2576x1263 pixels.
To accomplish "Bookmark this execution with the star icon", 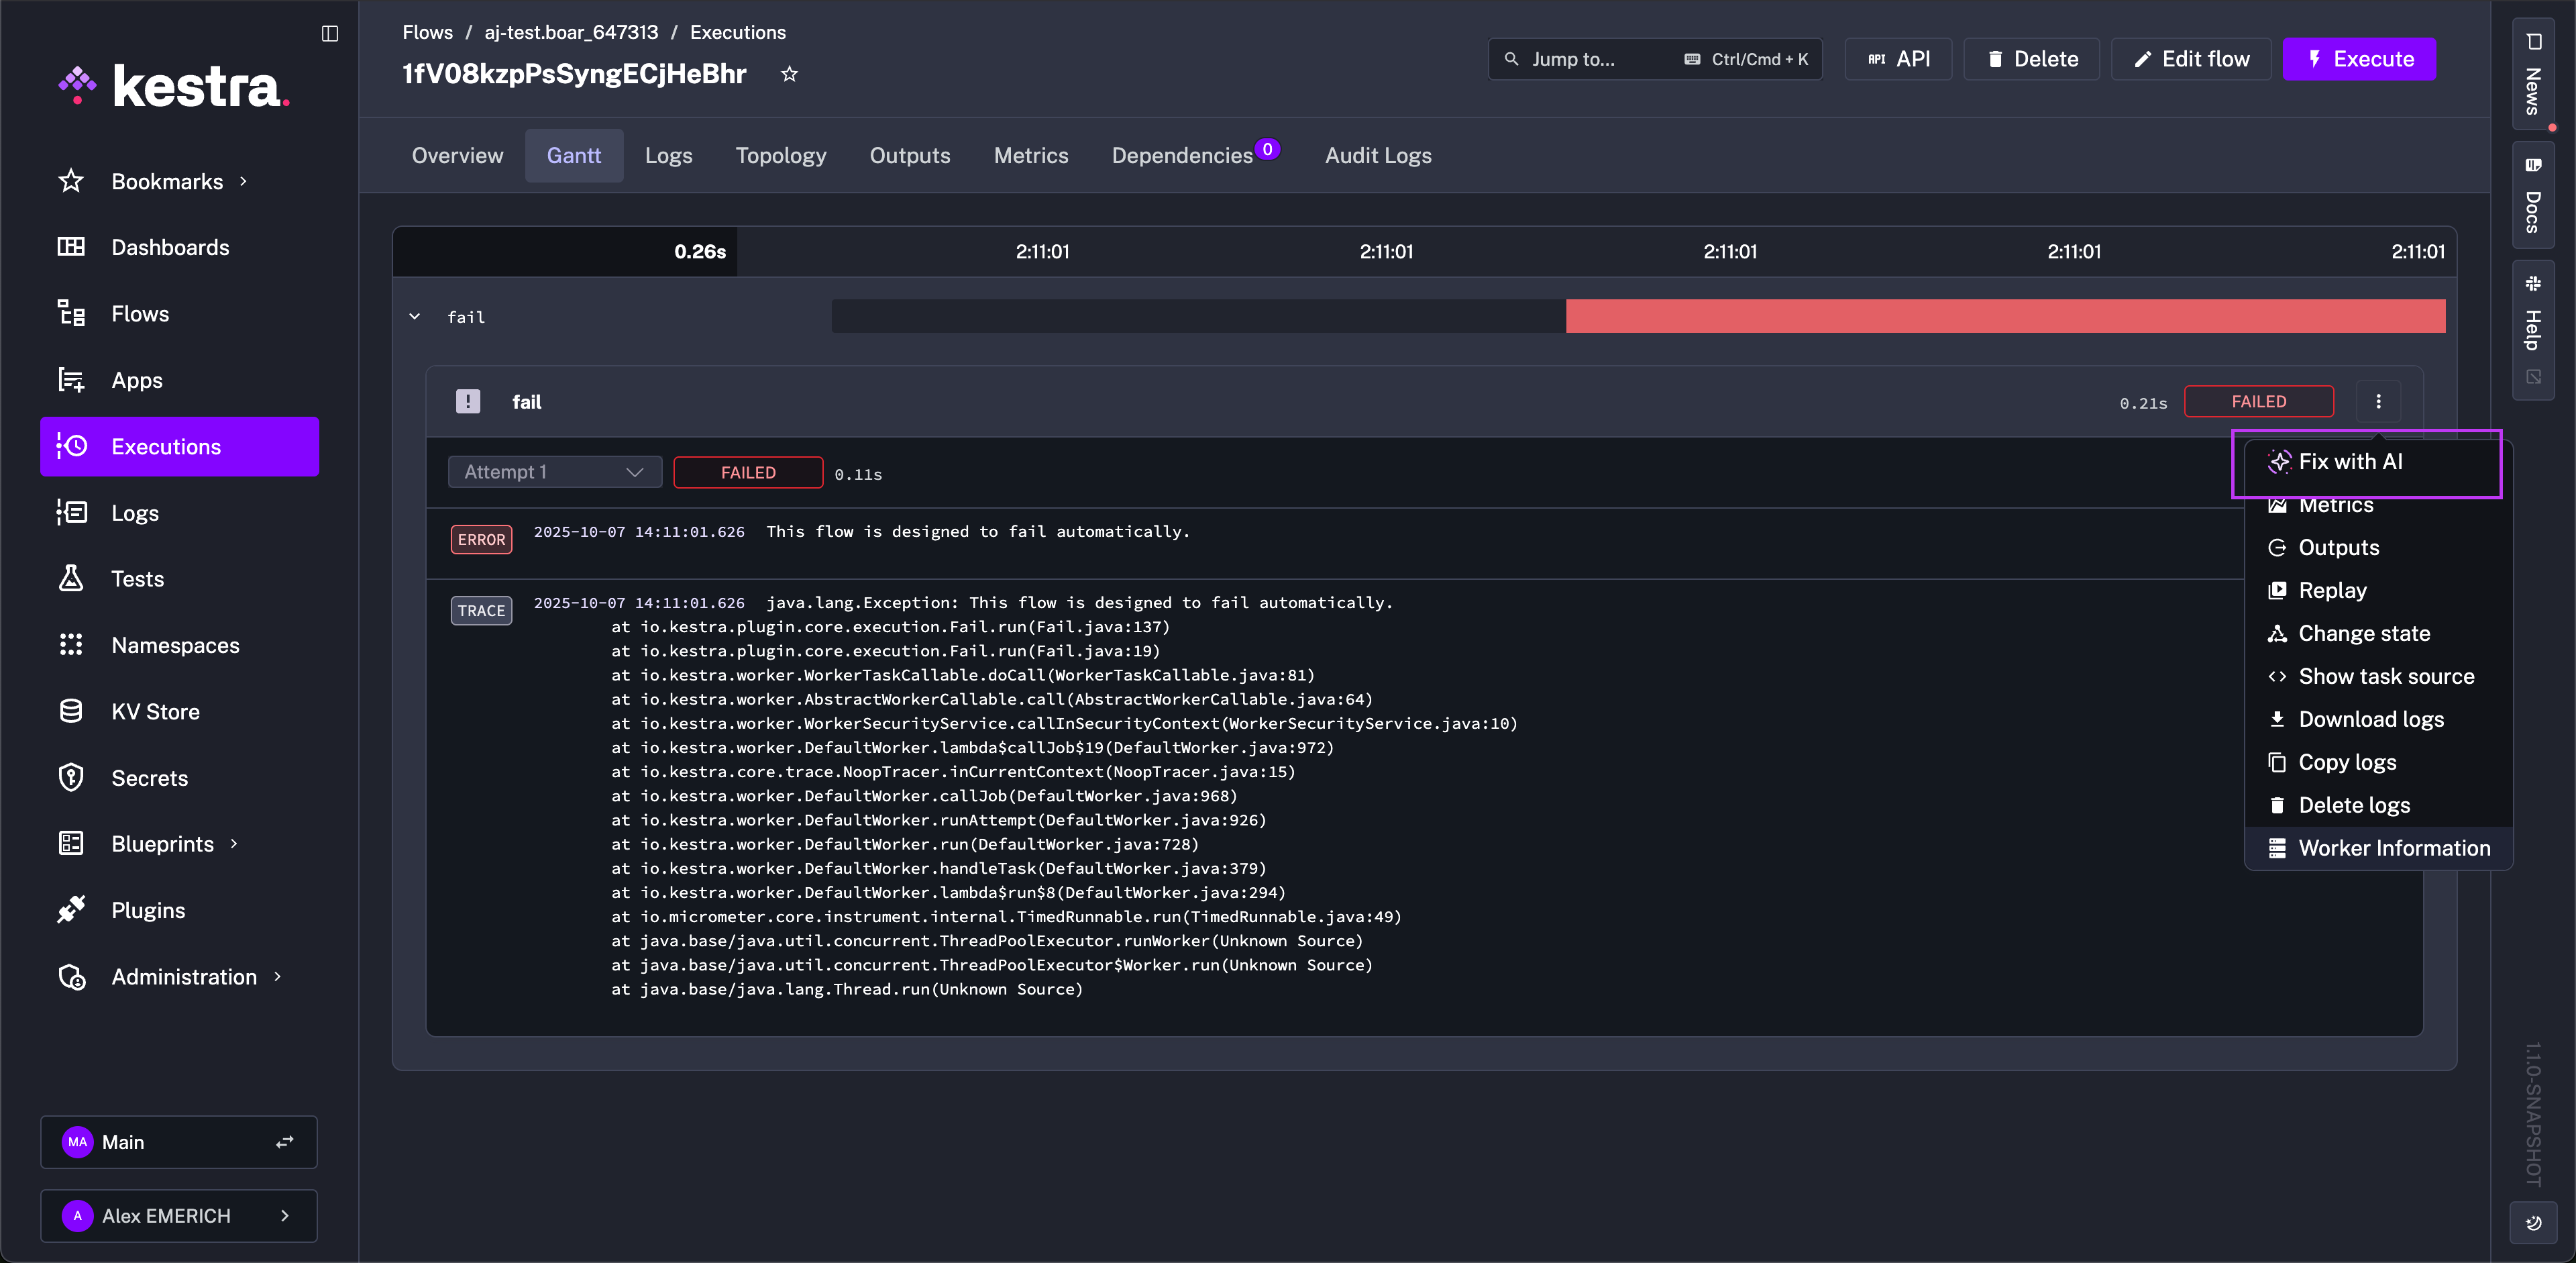I will click(789, 74).
